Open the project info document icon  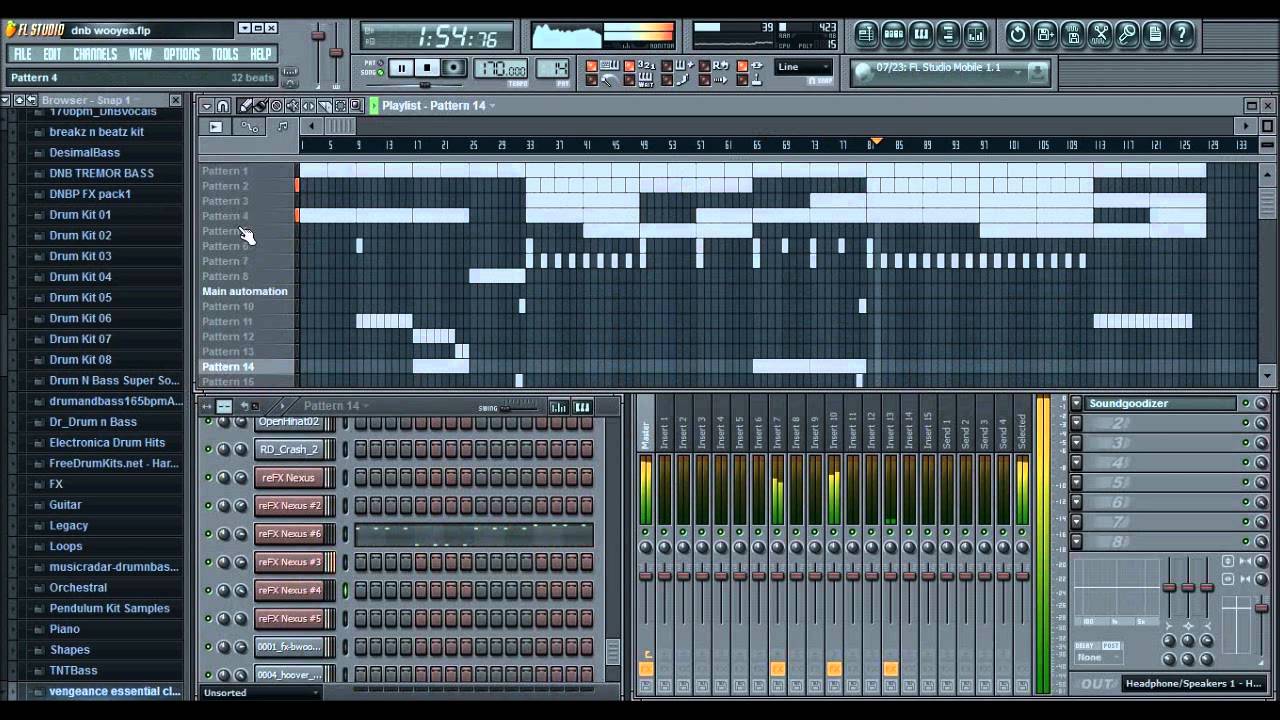point(1154,34)
